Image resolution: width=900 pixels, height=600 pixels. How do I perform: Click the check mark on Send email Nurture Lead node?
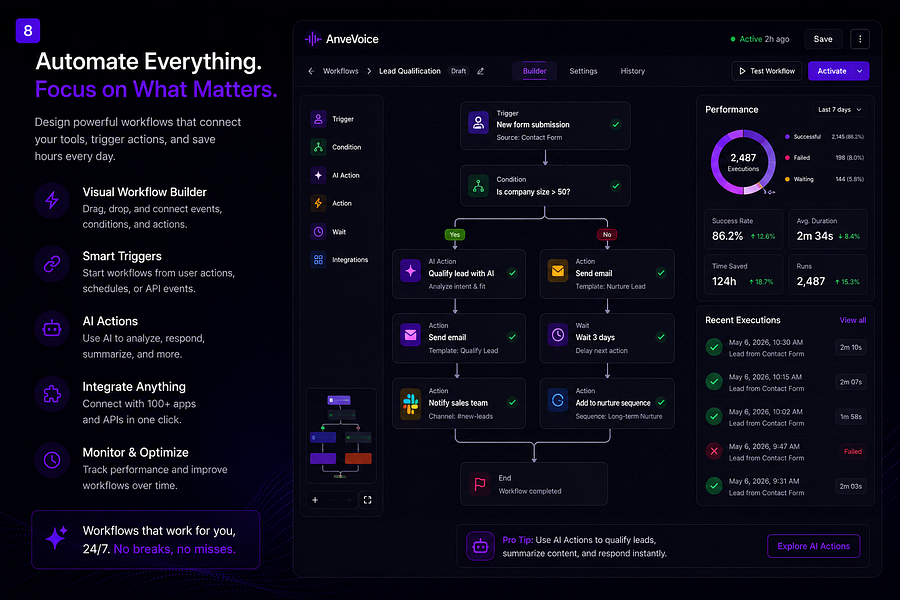click(661, 273)
